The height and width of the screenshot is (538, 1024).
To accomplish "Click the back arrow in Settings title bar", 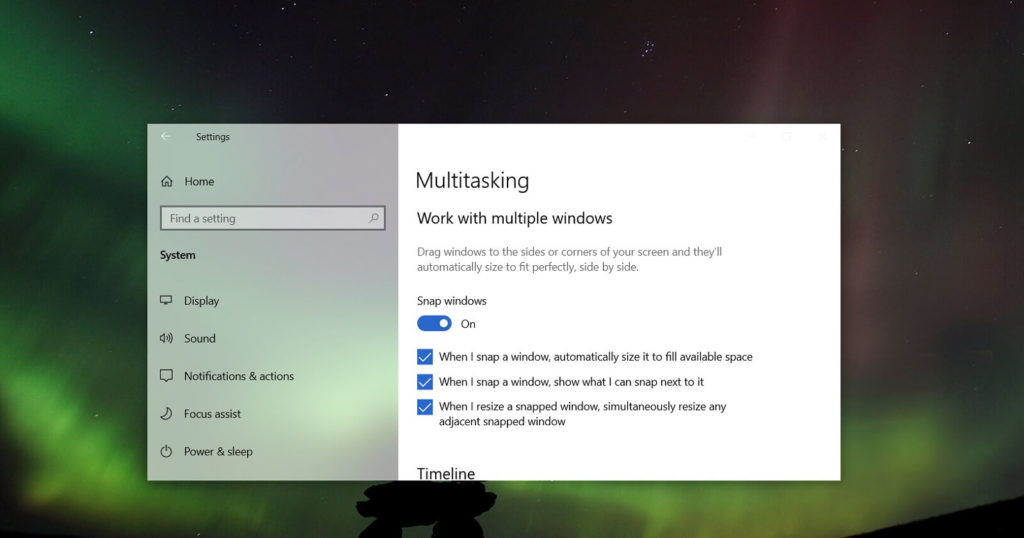I will (166, 137).
